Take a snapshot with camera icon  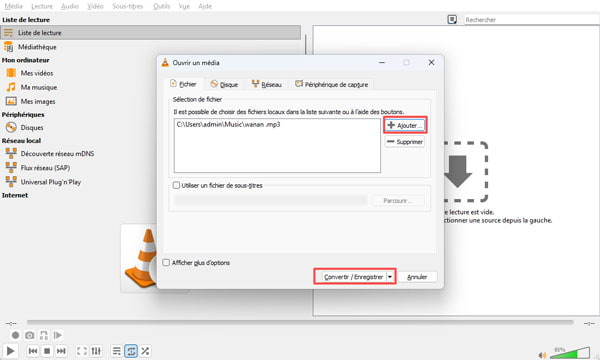pos(29,336)
